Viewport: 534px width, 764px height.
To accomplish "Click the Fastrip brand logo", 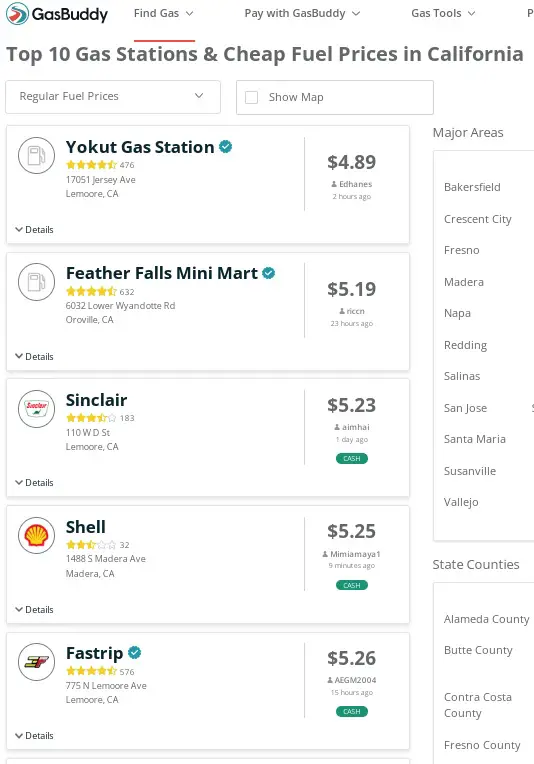I will tap(37, 662).
